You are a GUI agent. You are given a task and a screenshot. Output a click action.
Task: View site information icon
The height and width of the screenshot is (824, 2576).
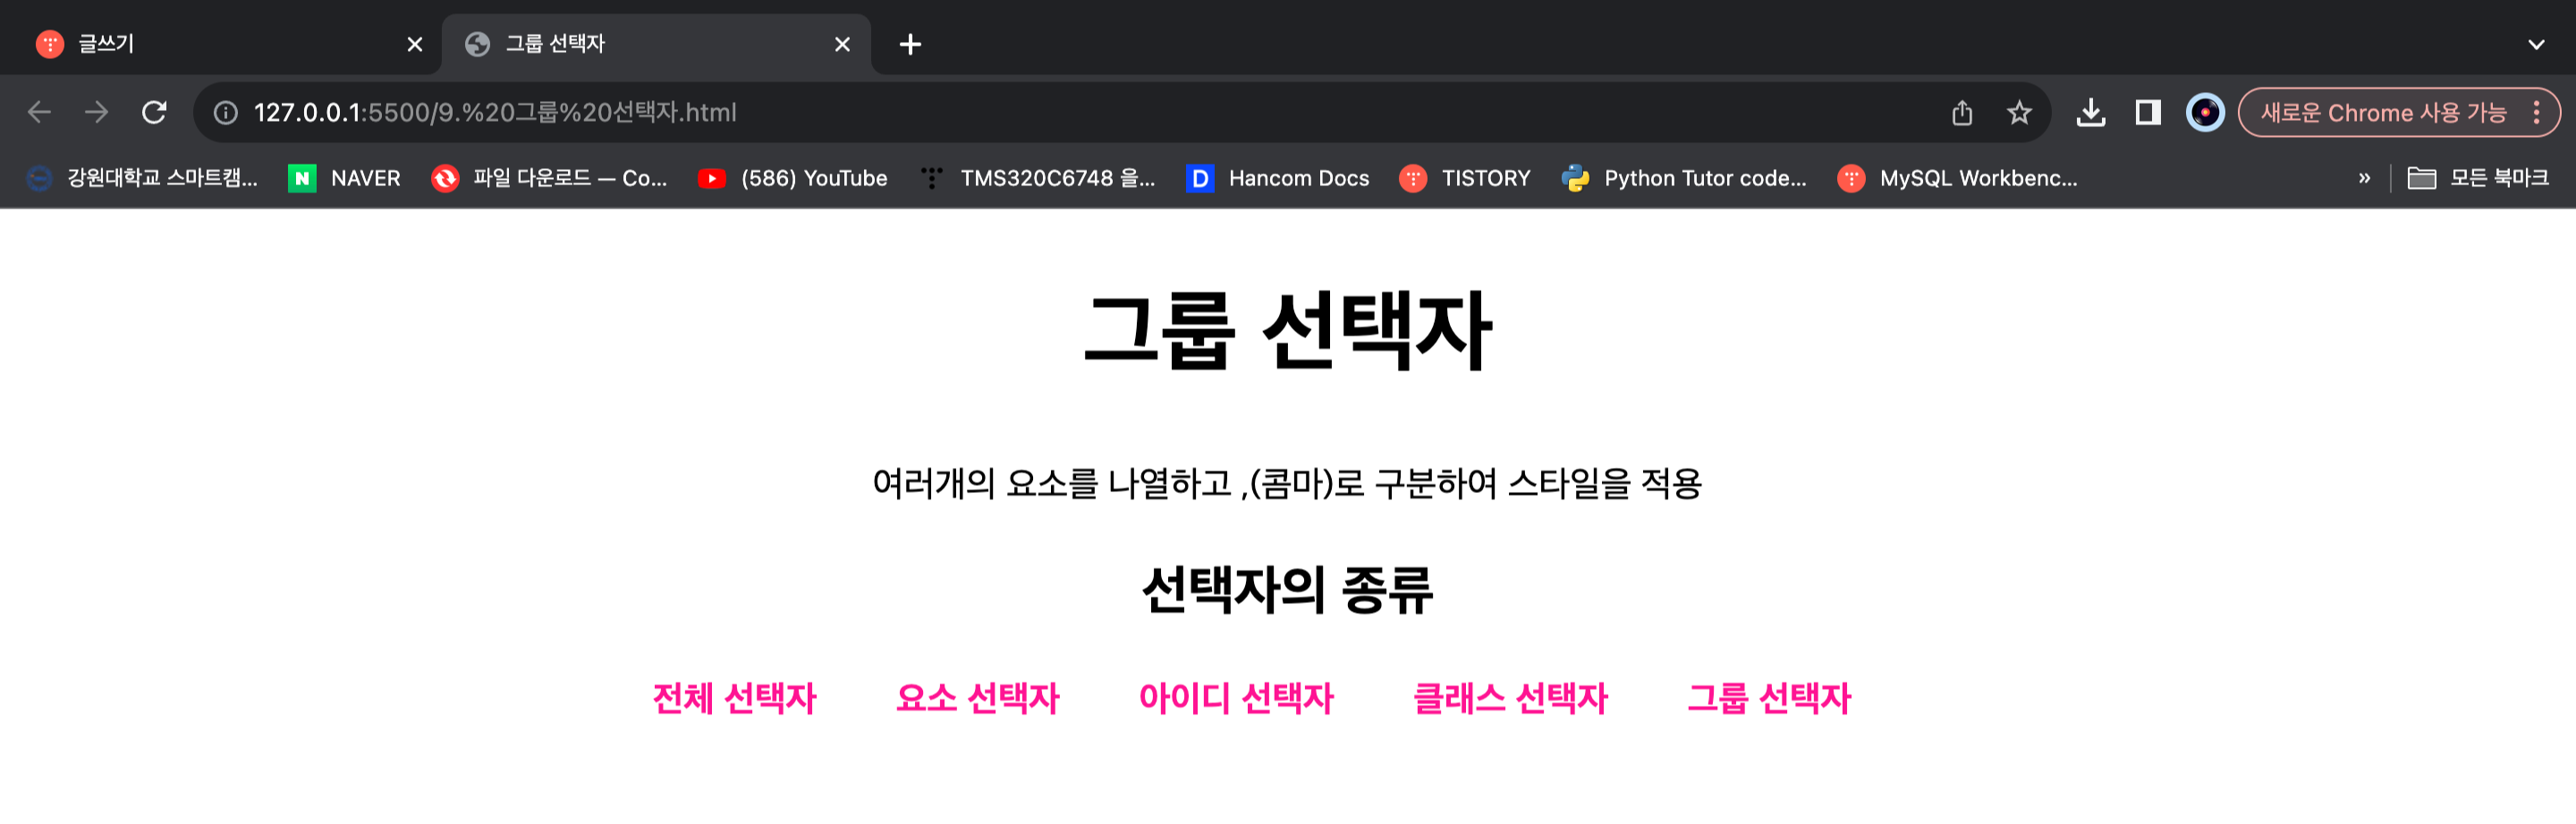pos(226,112)
